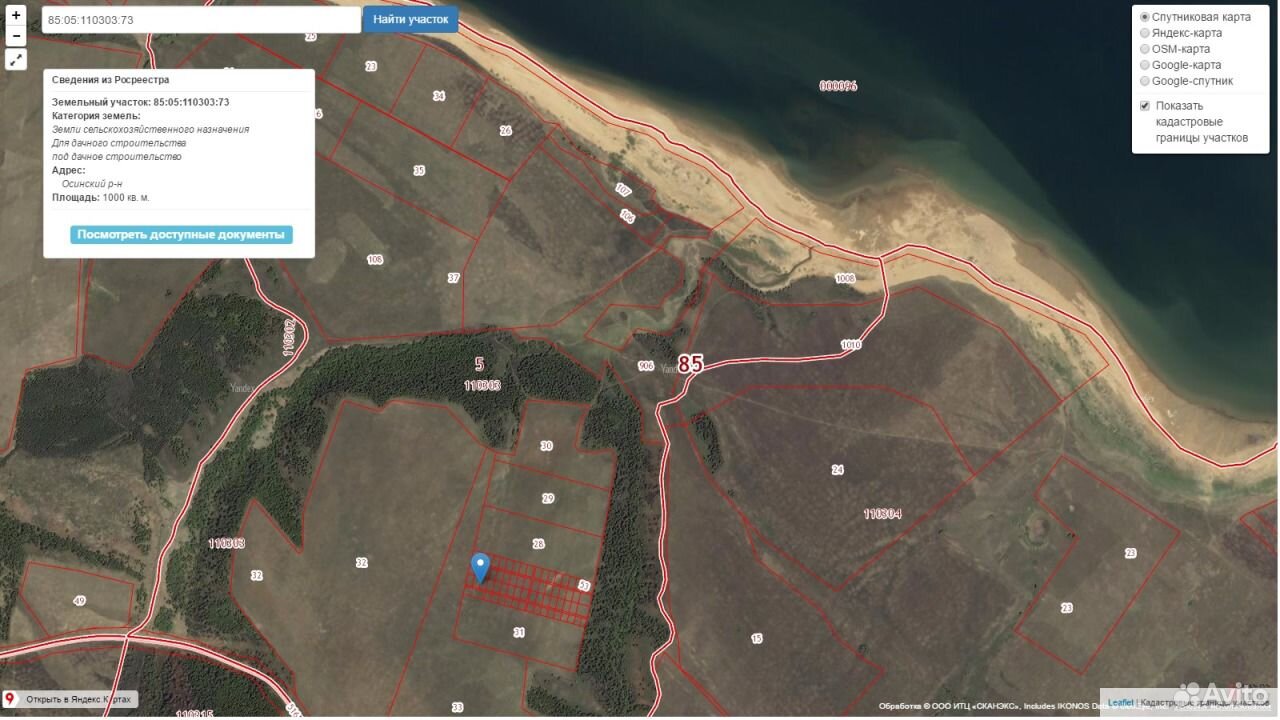The width and height of the screenshot is (1280, 720).
Task: Open Открыть в Яндекс Картах link
Action: 70,699
